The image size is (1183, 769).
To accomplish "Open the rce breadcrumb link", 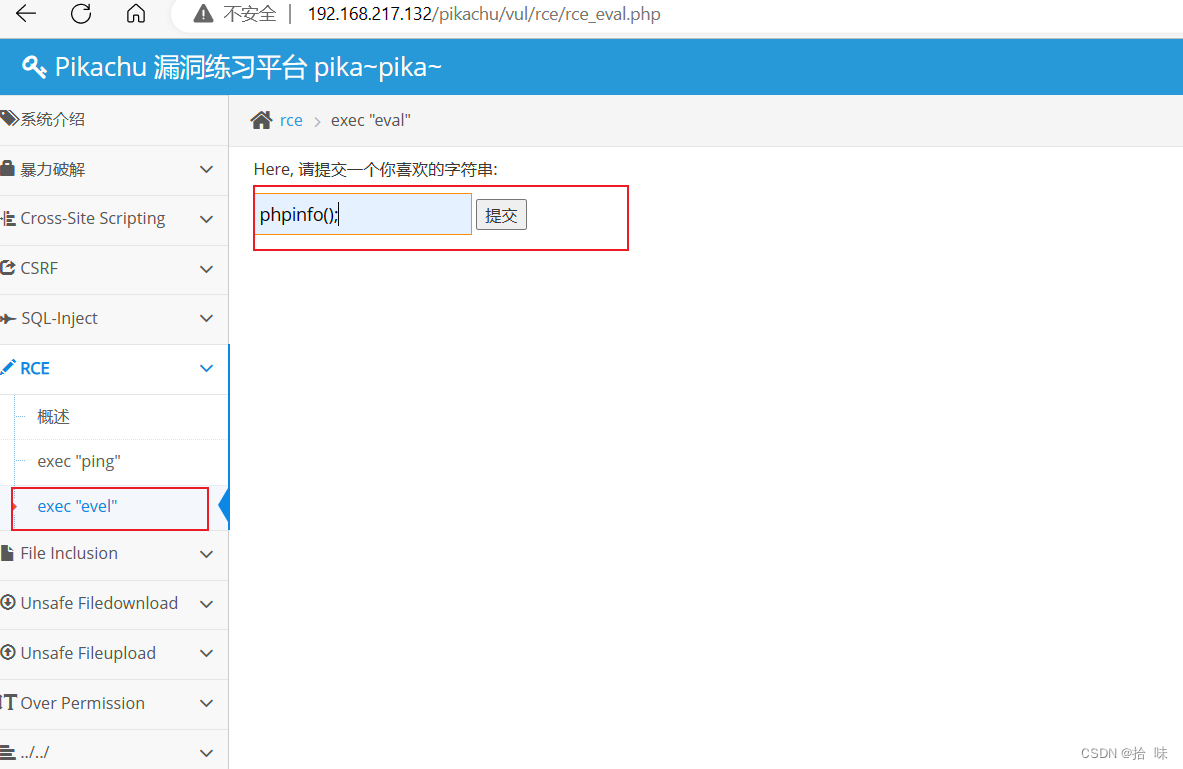I will (290, 119).
